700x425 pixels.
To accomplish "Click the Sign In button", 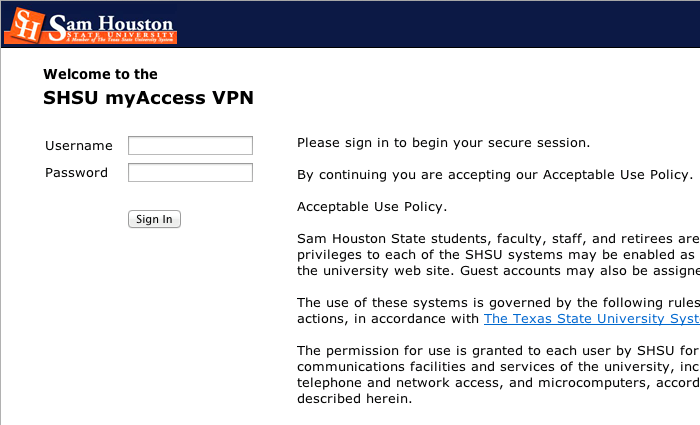I will [154, 219].
